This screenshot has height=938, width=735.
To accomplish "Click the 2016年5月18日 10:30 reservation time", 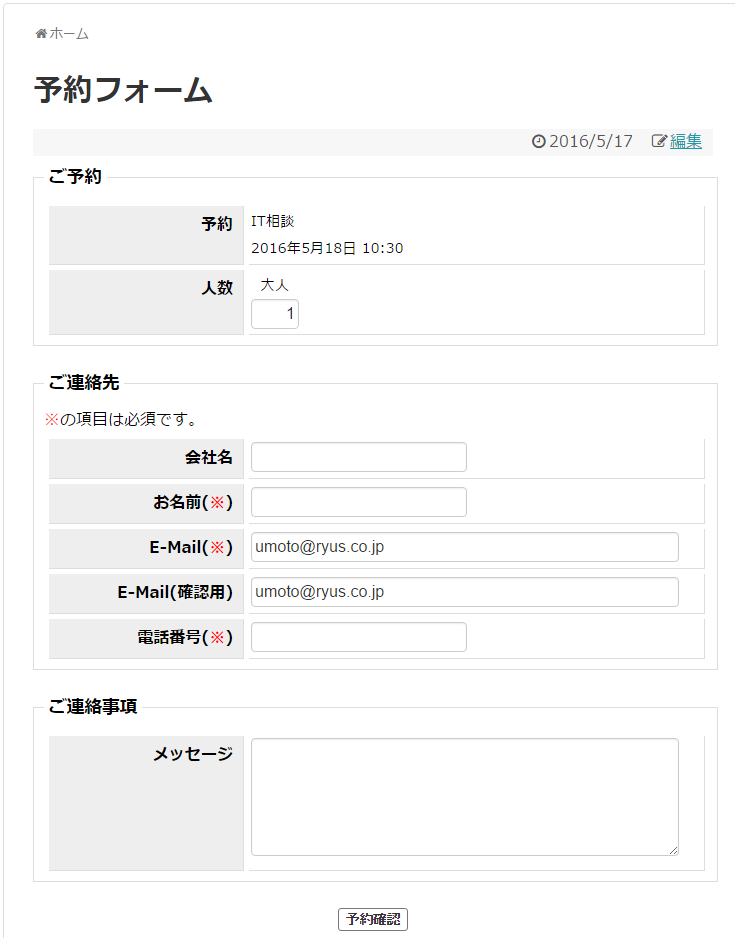I will [327, 248].
